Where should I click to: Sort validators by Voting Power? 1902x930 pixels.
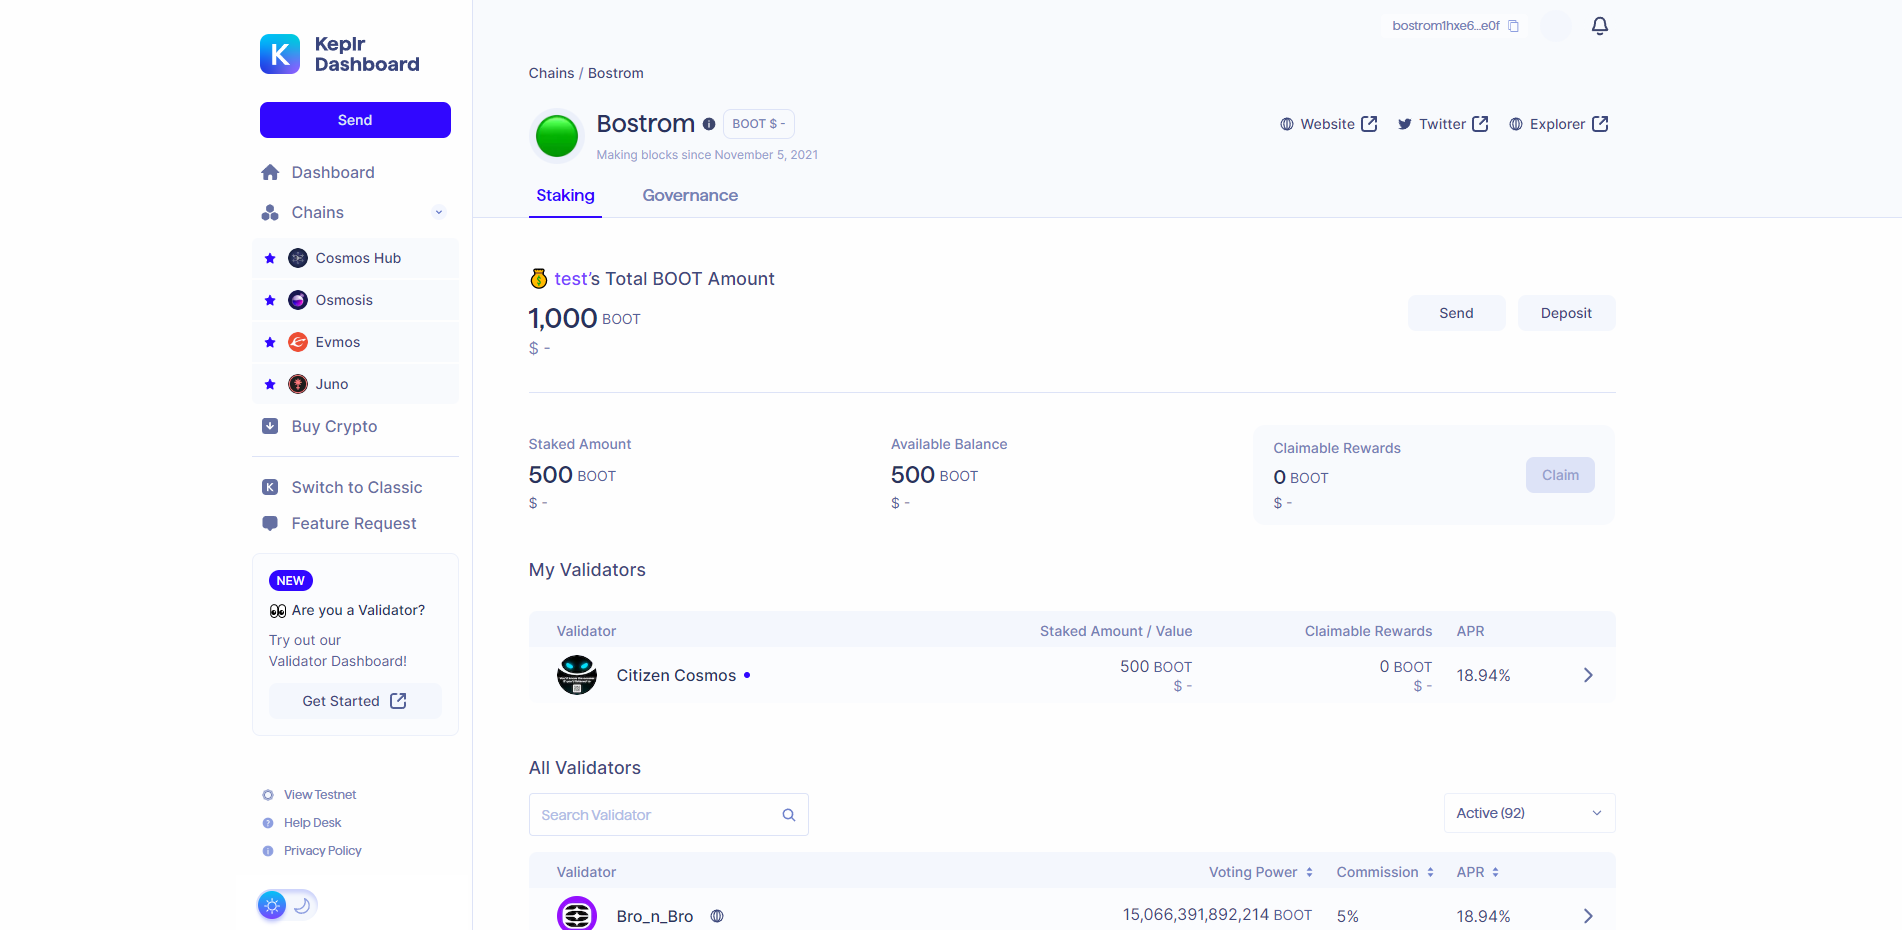[x=1260, y=872]
